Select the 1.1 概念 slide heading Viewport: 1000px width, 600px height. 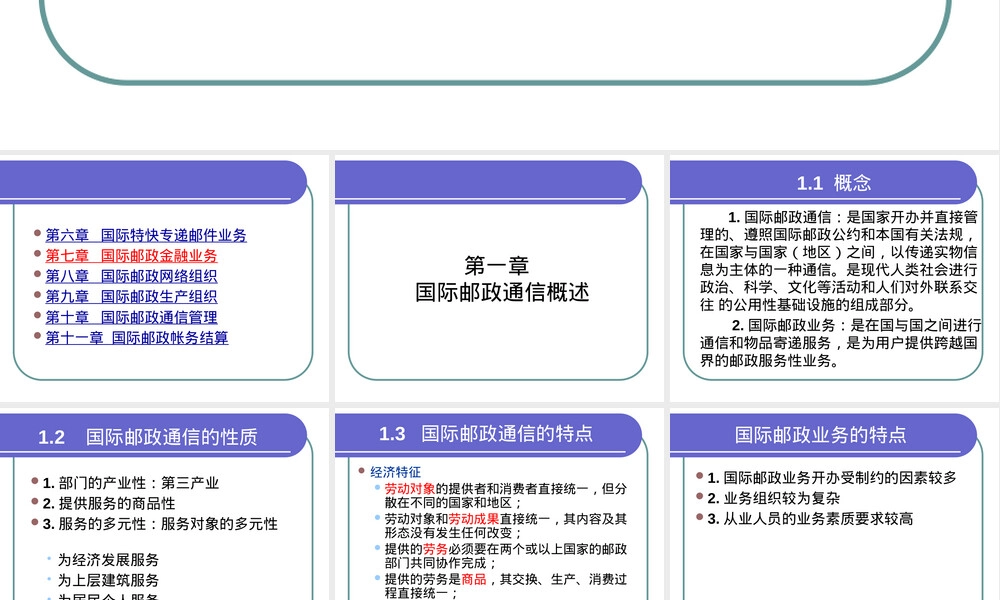click(834, 183)
